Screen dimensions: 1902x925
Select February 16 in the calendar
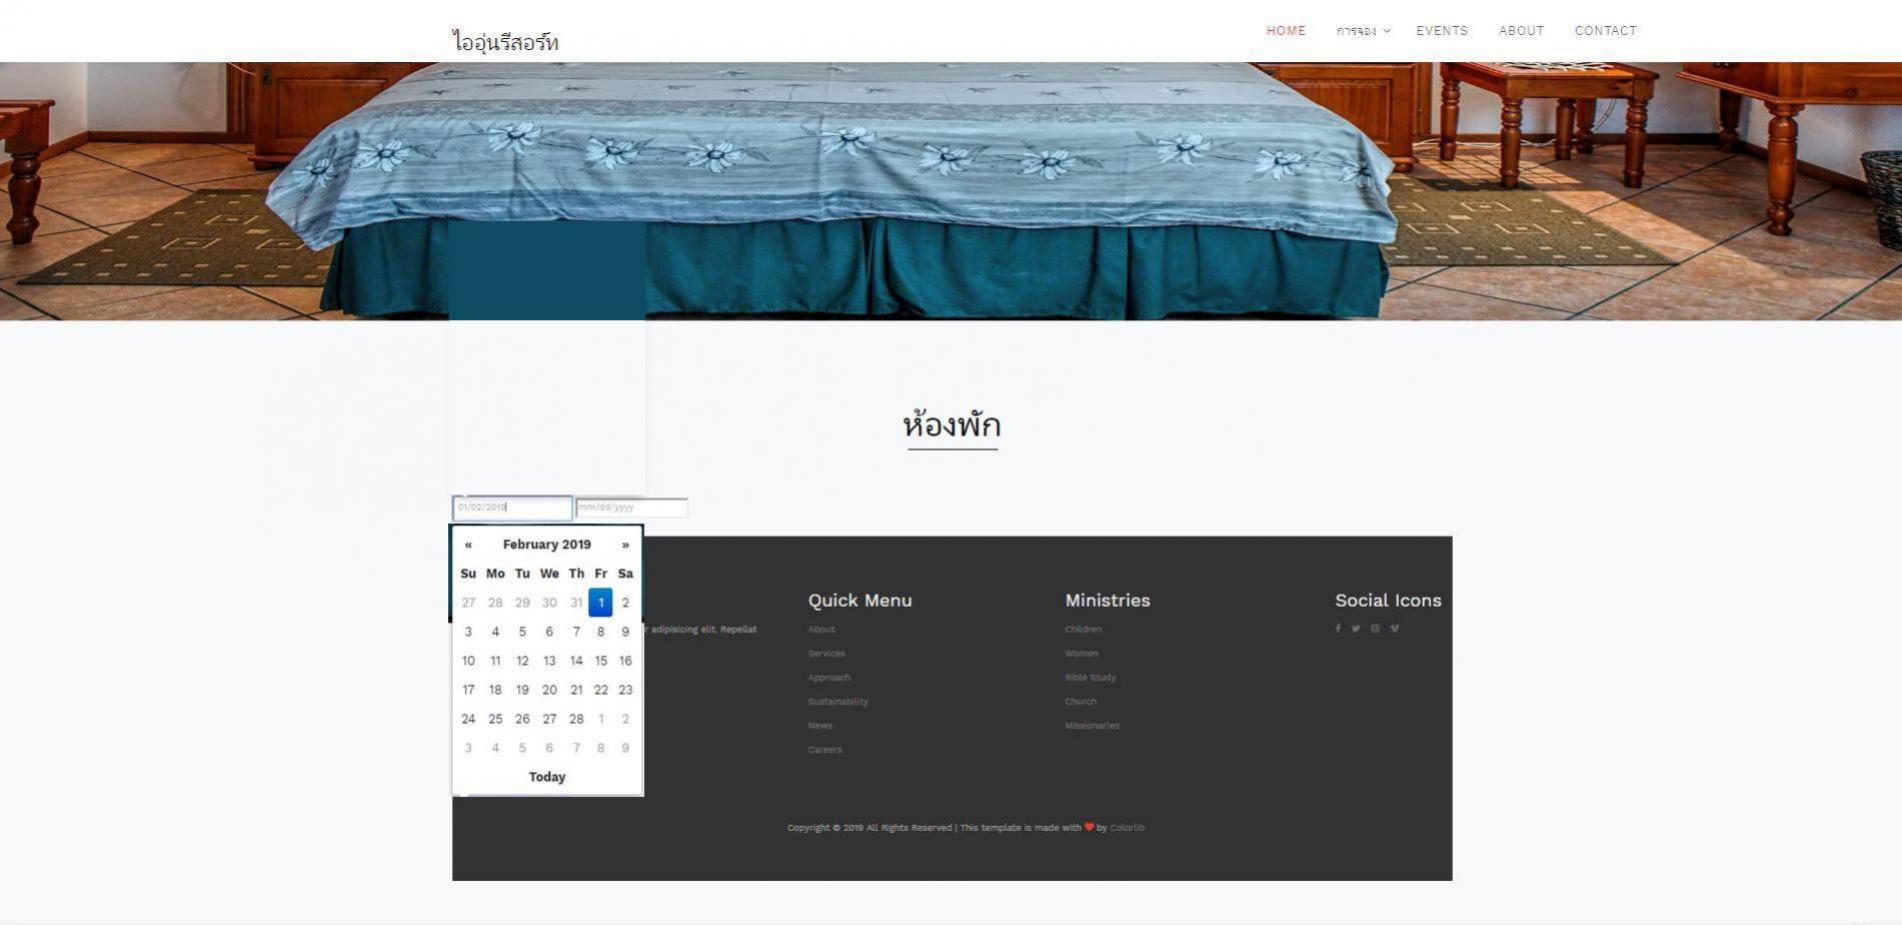(625, 661)
